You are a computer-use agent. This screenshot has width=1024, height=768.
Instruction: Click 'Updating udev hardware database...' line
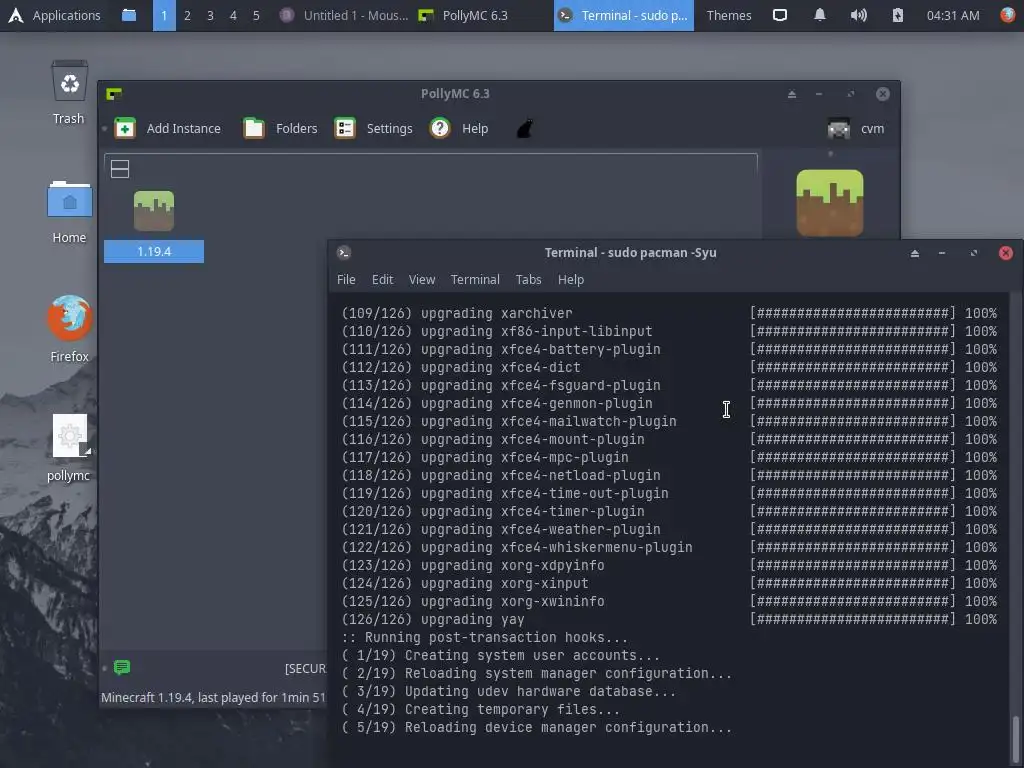pos(508,691)
